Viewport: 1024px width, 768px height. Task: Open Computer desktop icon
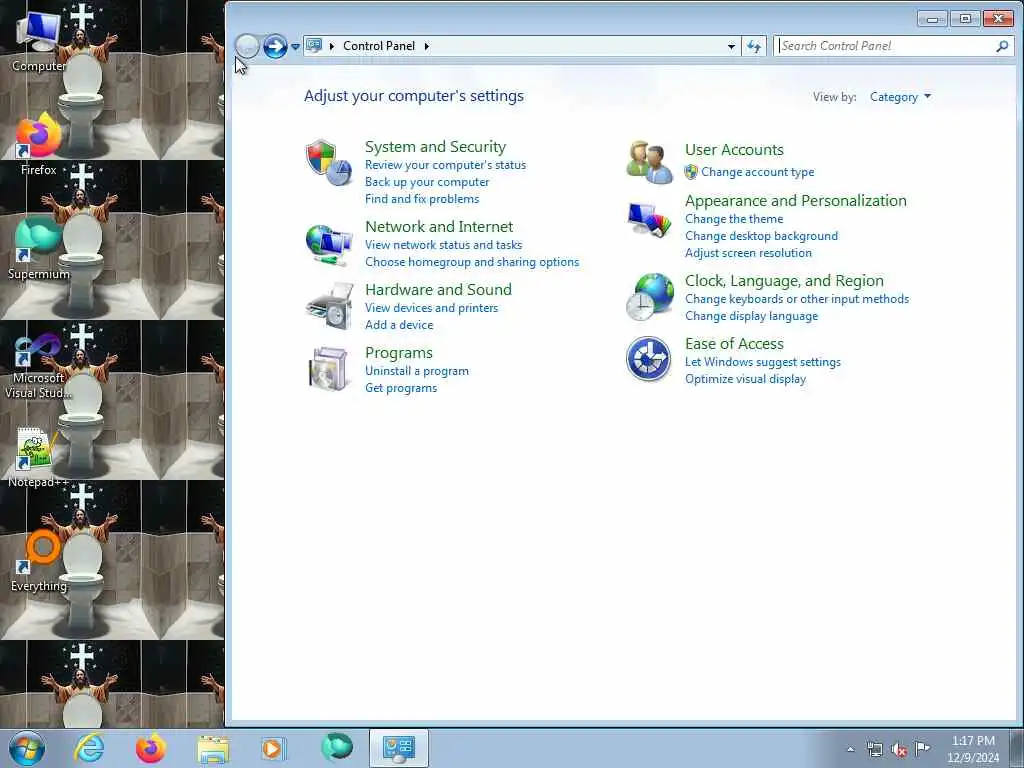pos(39,42)
